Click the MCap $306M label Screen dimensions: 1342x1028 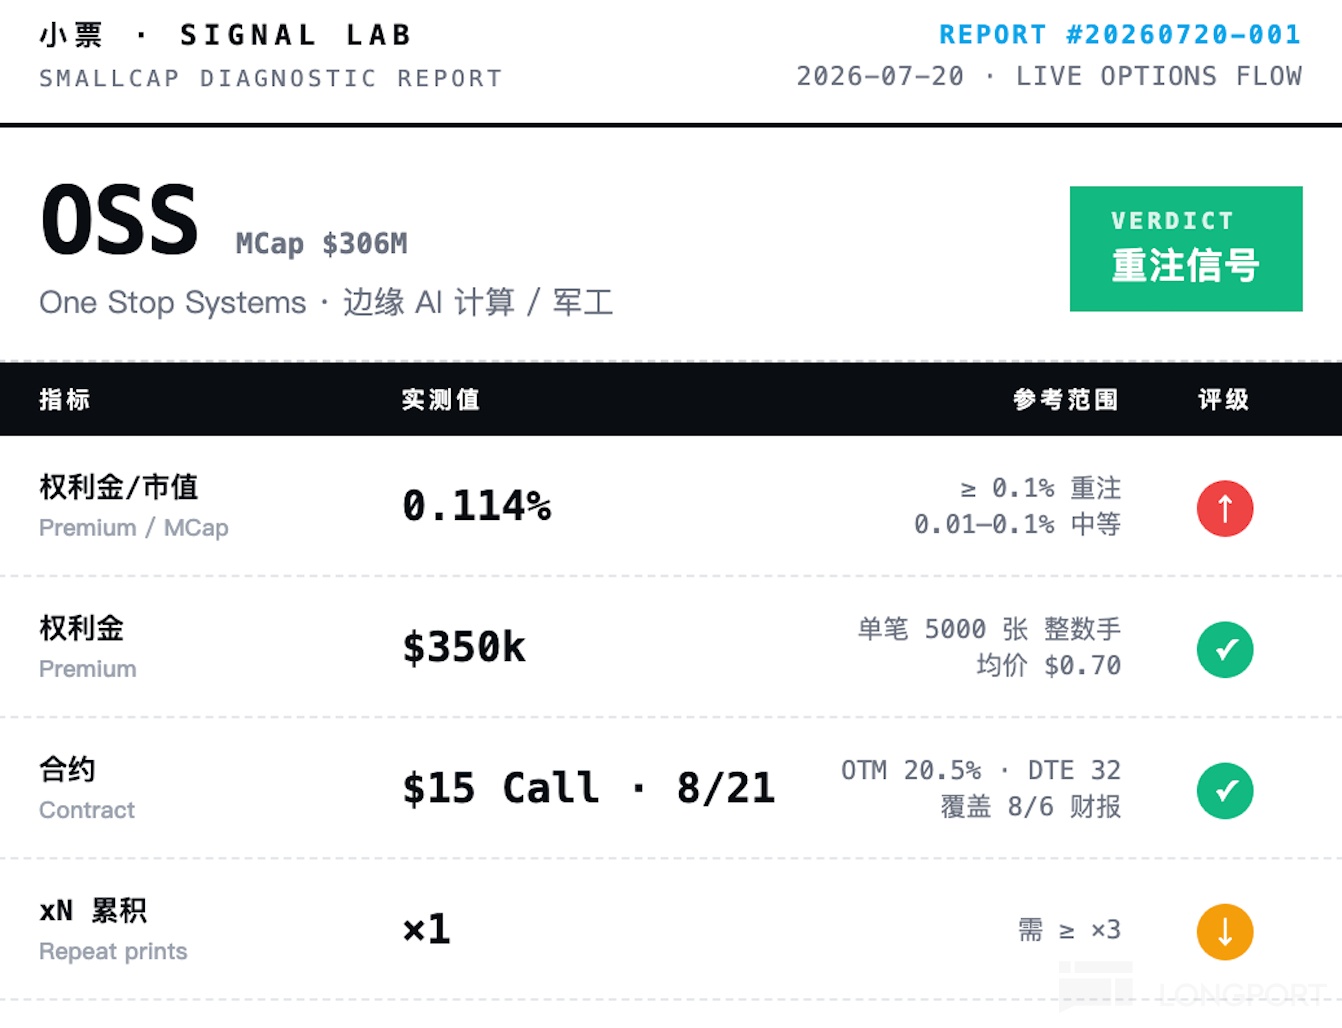(x=322, y=243)
